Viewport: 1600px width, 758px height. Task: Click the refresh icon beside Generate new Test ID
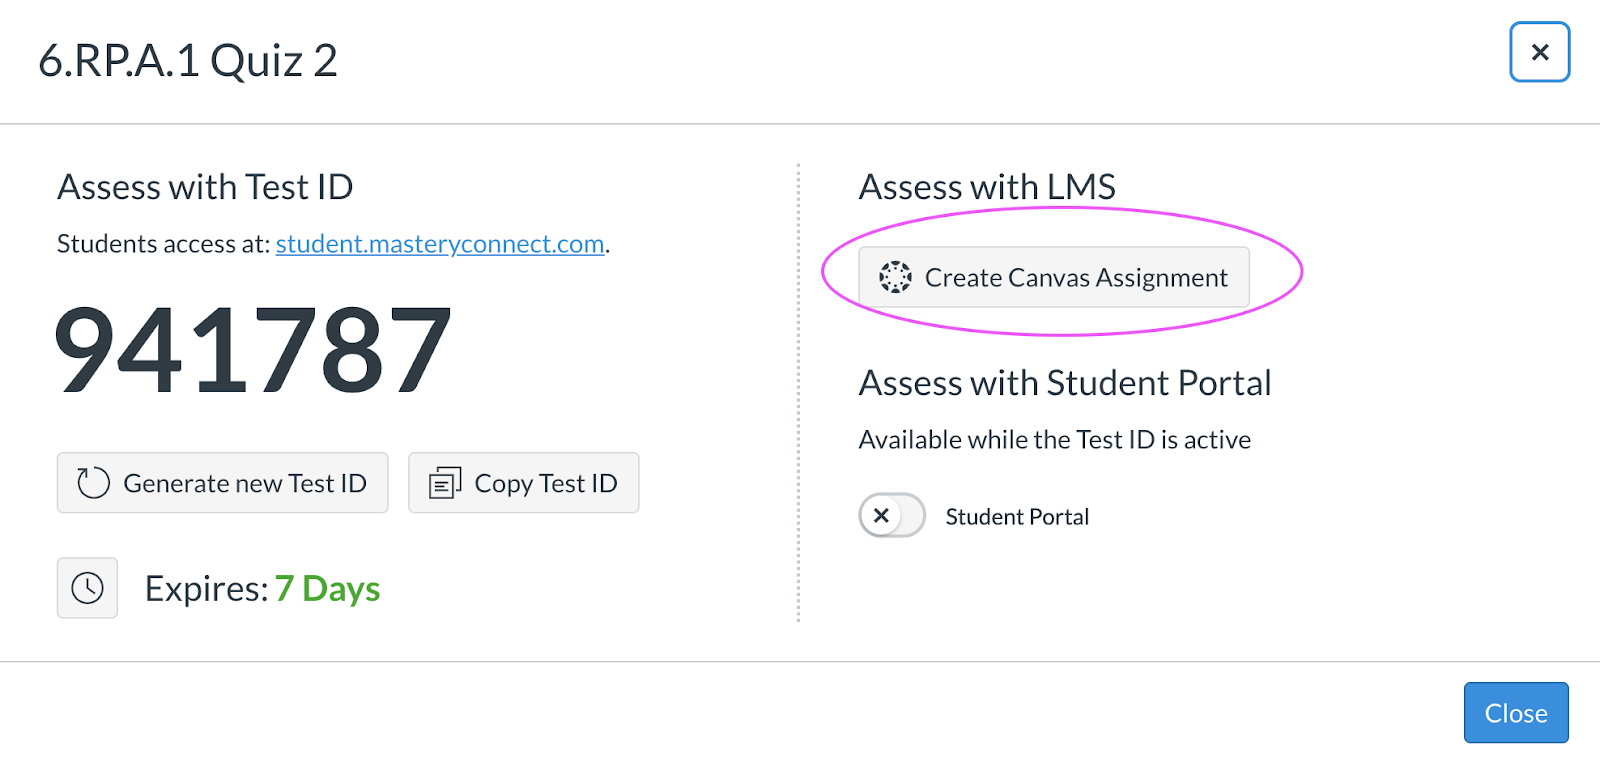(x=93, y=483)
